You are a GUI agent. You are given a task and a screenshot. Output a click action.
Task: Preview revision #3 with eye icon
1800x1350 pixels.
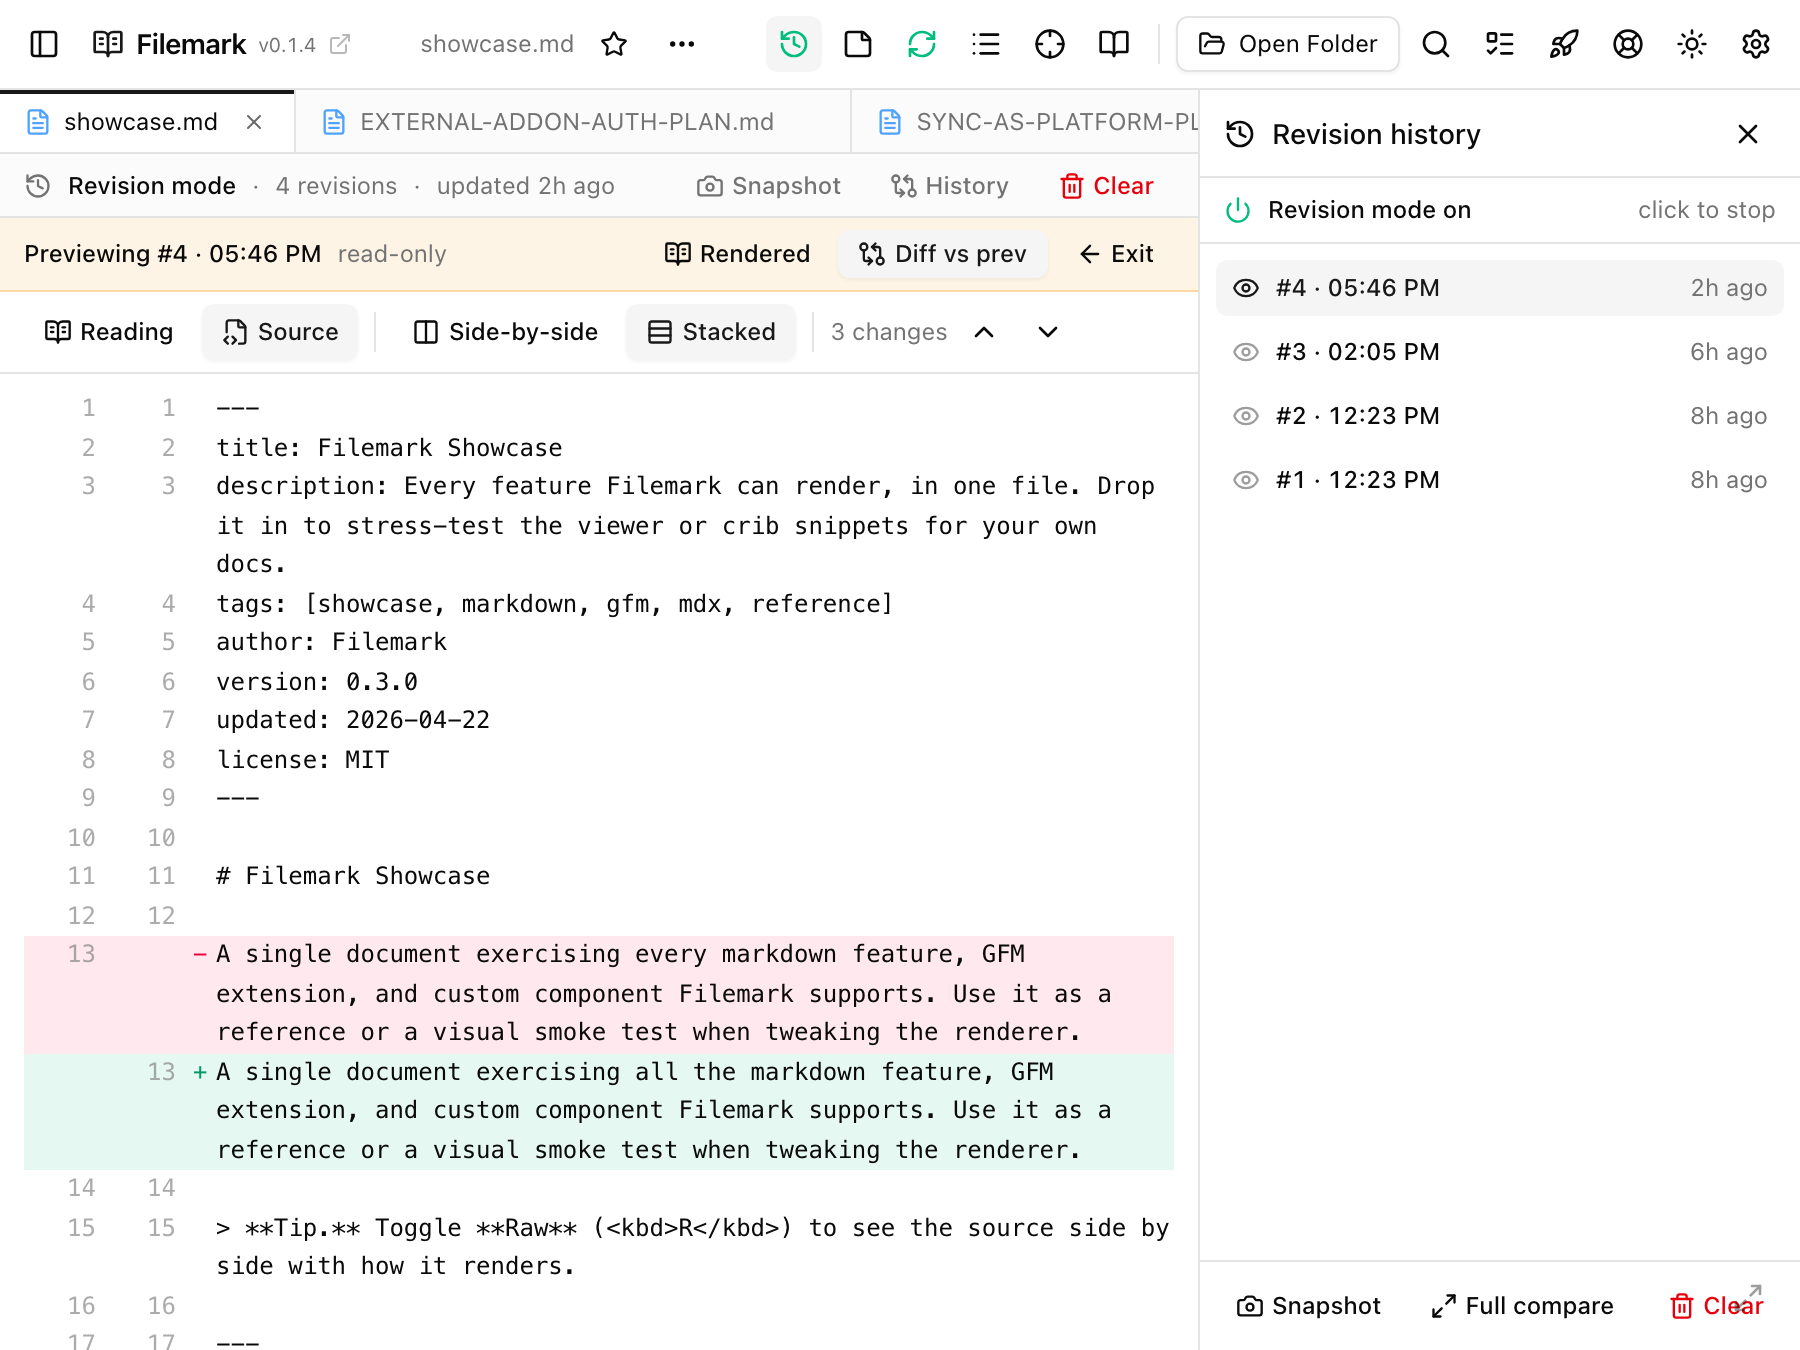(x=1246, y=352)
